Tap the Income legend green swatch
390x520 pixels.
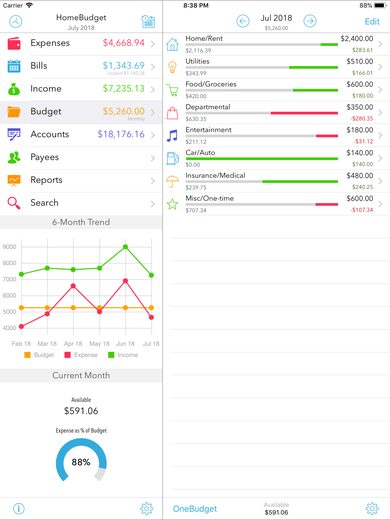111,355
